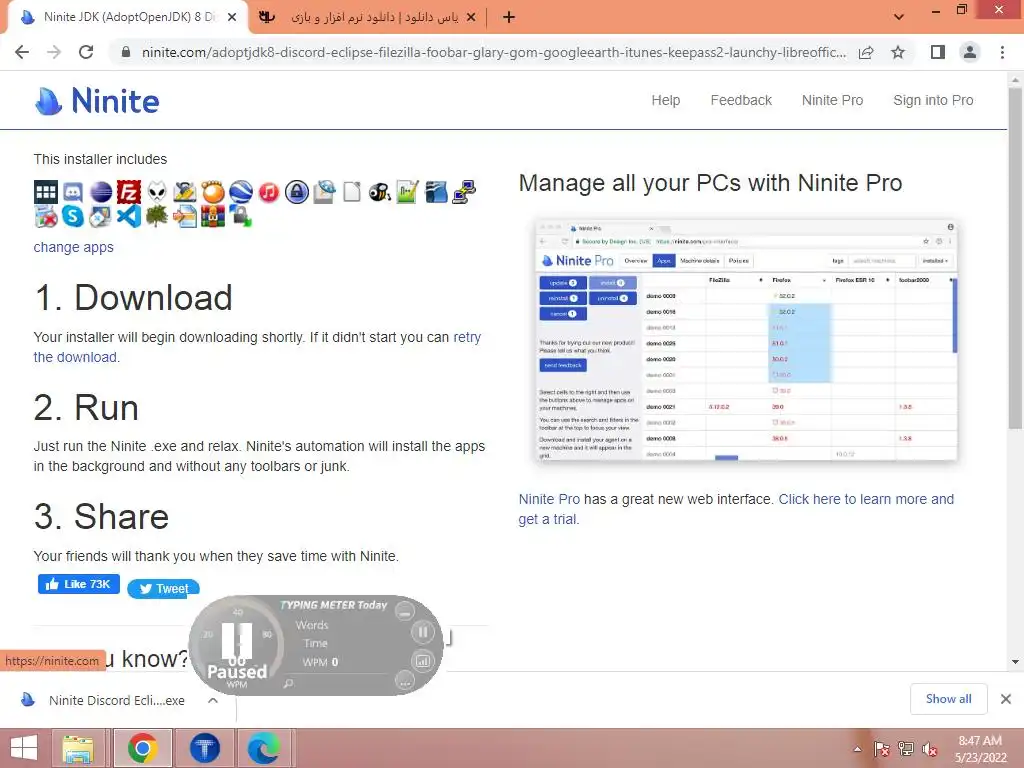1024x768 pixels.
Task: Open Chrome three-dot menu
Action: click(x=1002, y=52)
